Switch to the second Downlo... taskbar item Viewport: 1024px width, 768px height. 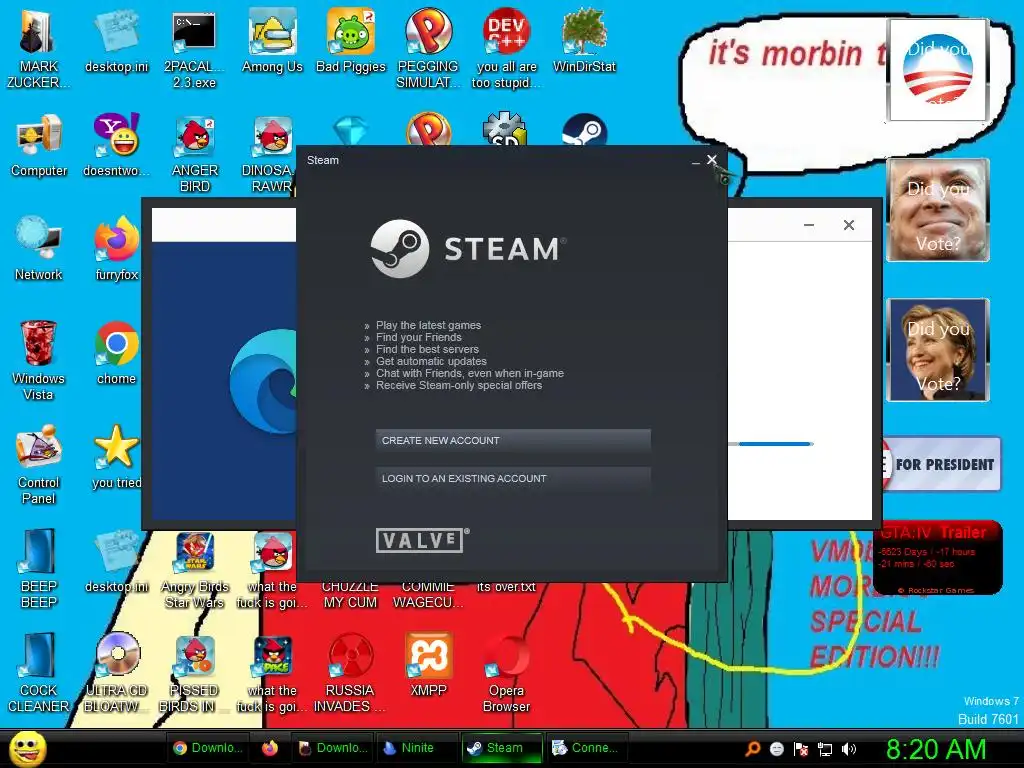332,748
